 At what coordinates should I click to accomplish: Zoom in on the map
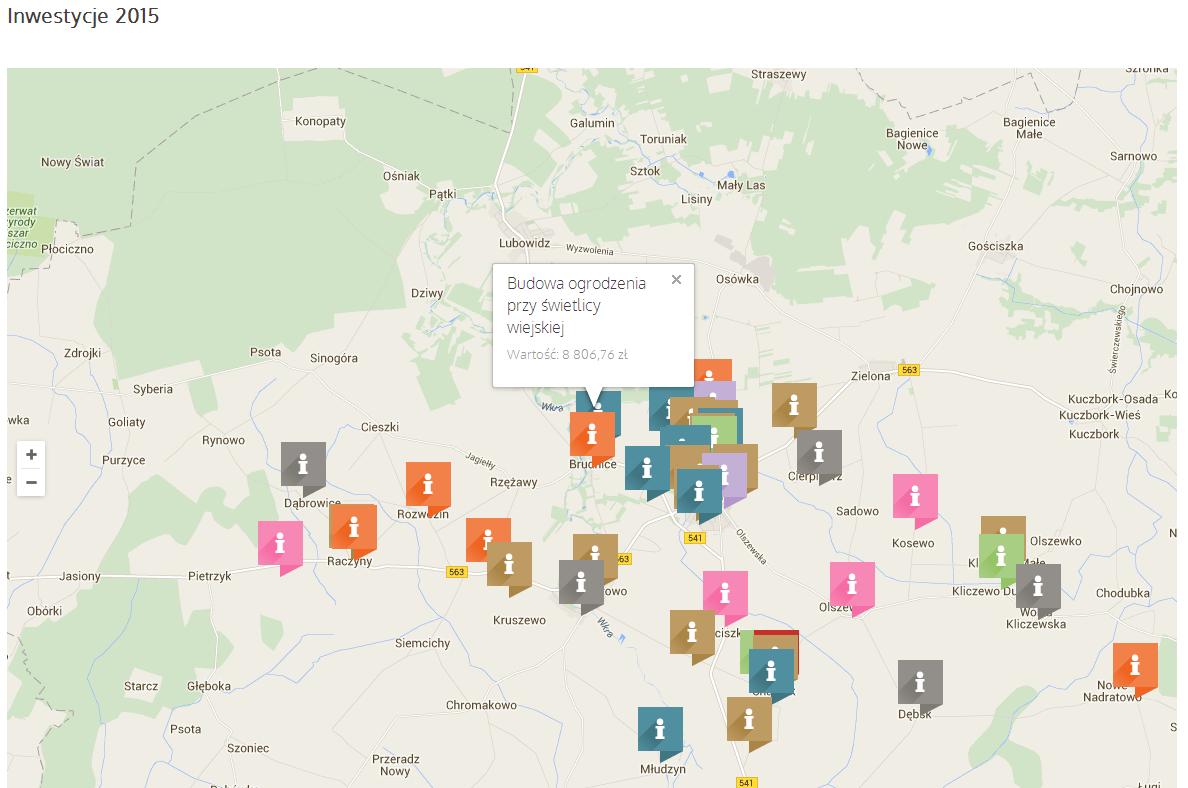(x=31, y=455)
